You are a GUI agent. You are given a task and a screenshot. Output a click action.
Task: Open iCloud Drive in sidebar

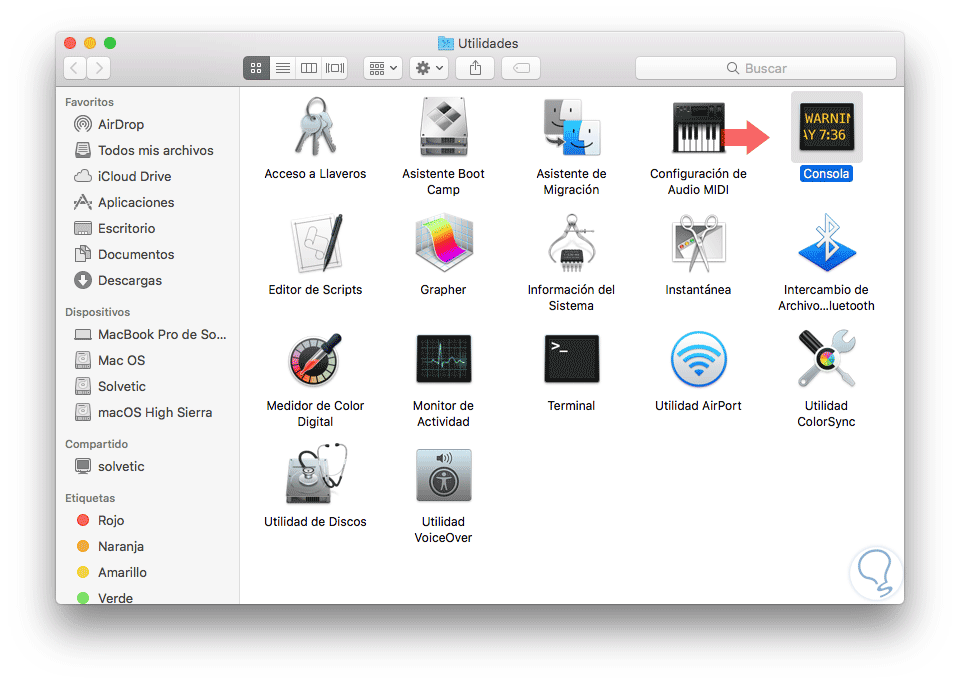[147, 176]
